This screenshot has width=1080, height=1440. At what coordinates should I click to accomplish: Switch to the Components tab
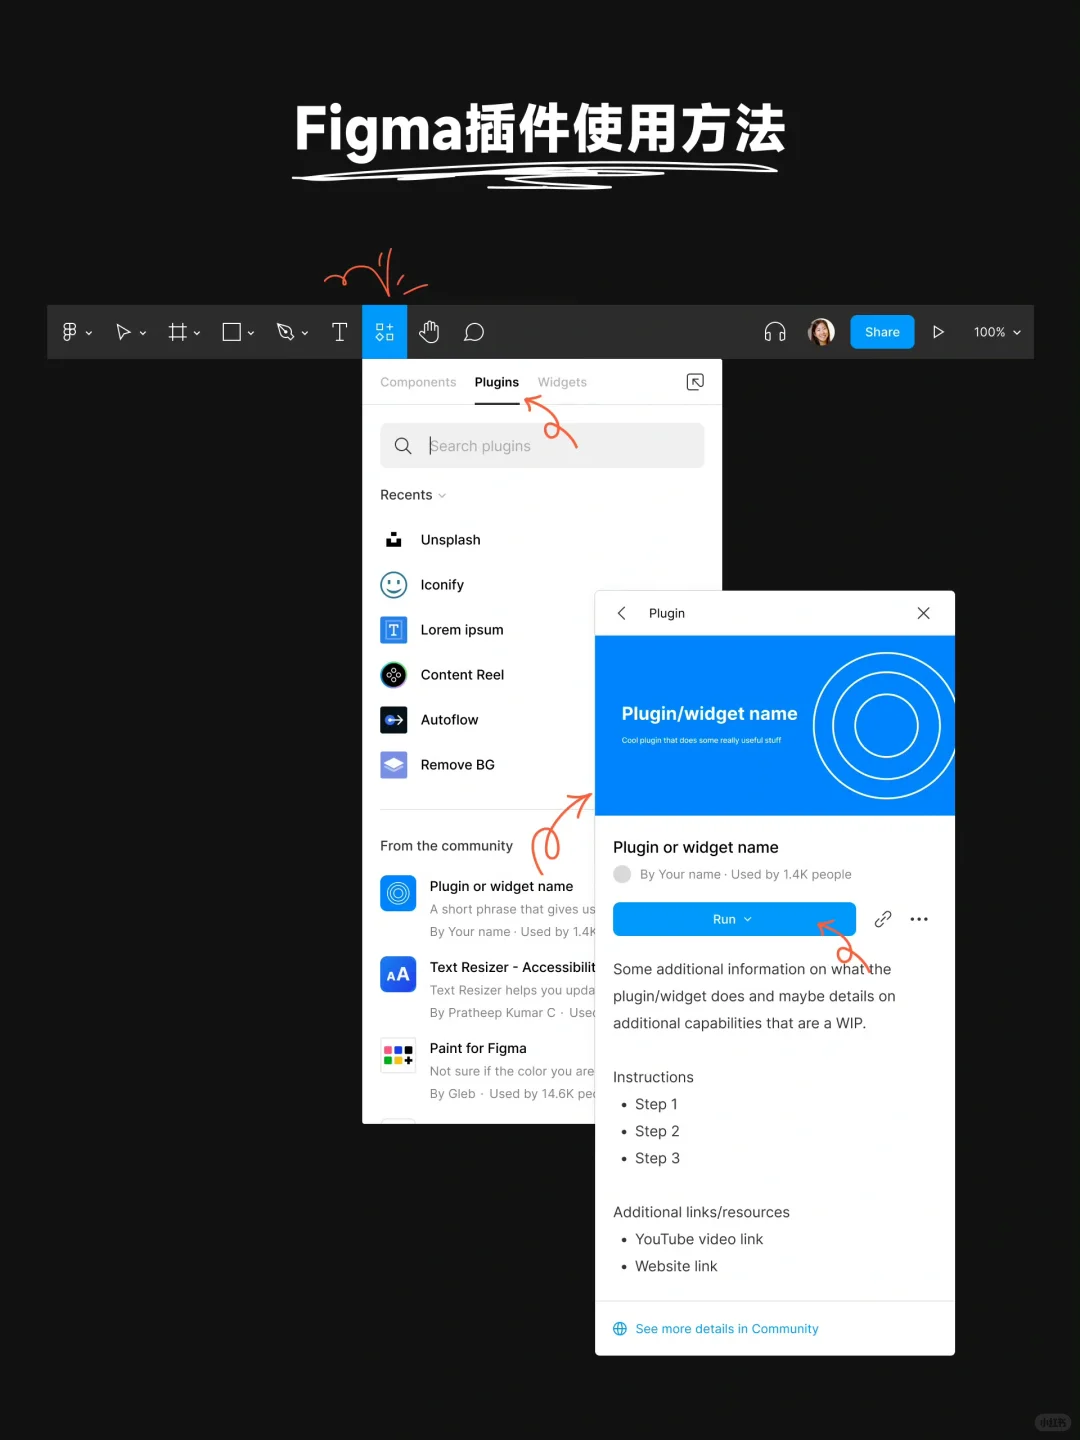pos(418,382)
